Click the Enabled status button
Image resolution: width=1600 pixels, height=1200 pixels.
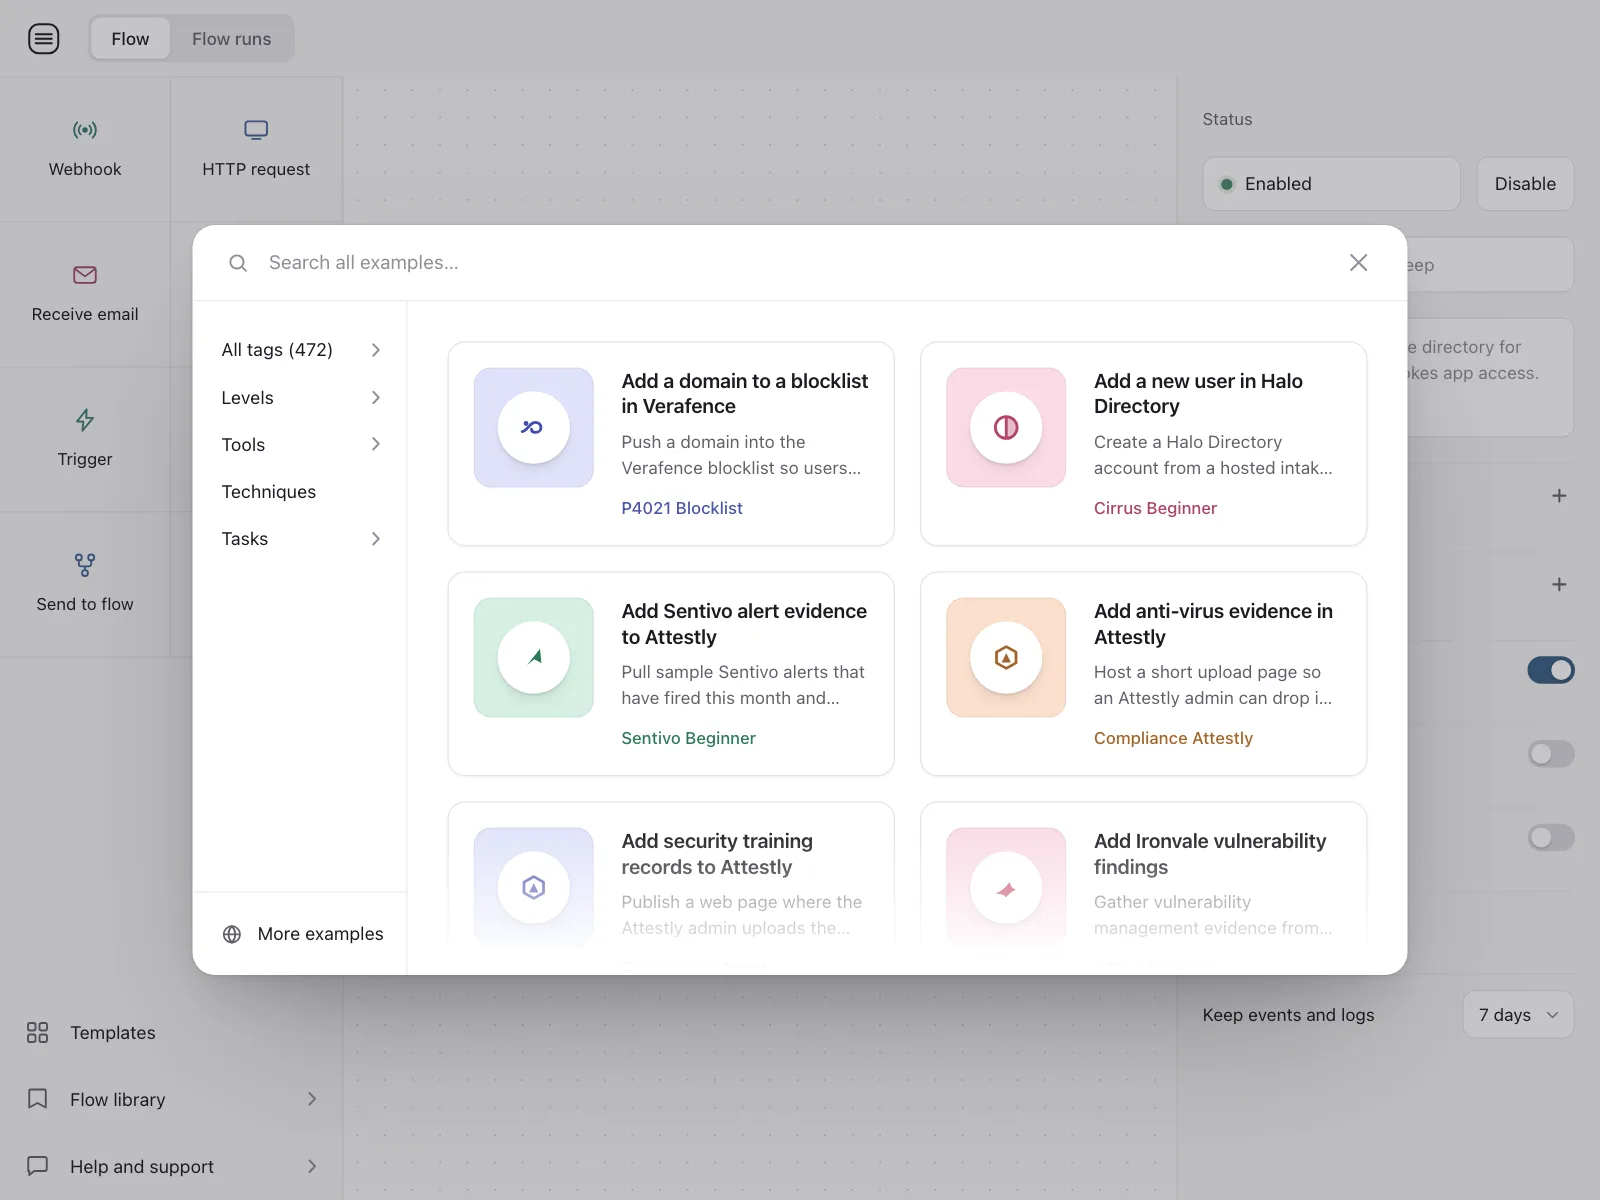coord(1331,184)
